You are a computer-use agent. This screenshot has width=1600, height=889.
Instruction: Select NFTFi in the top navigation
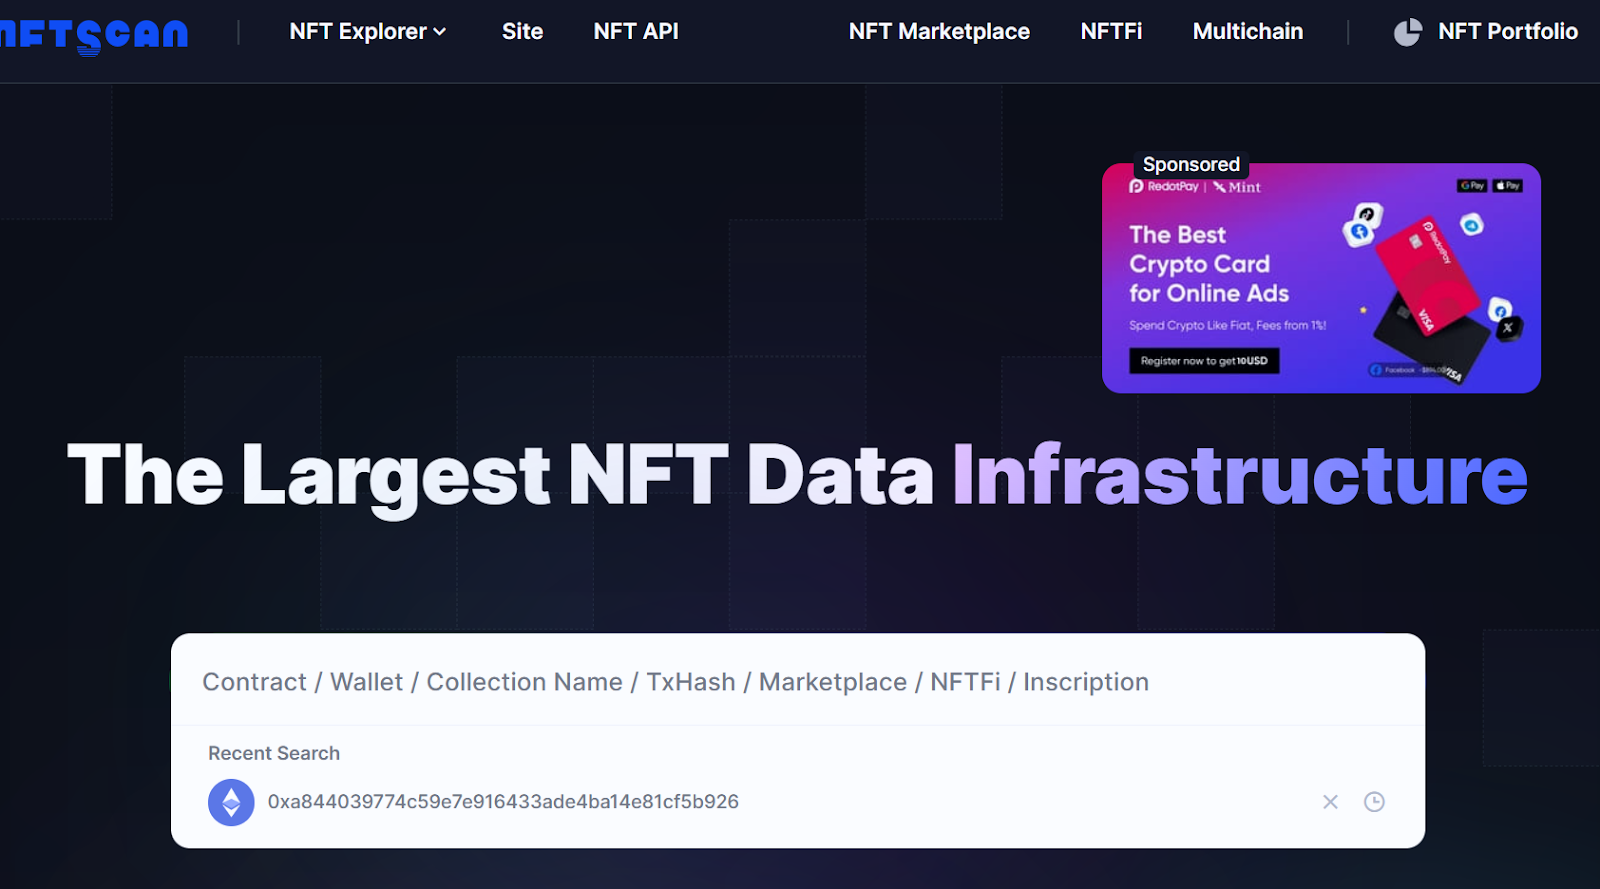(1110, 32)
